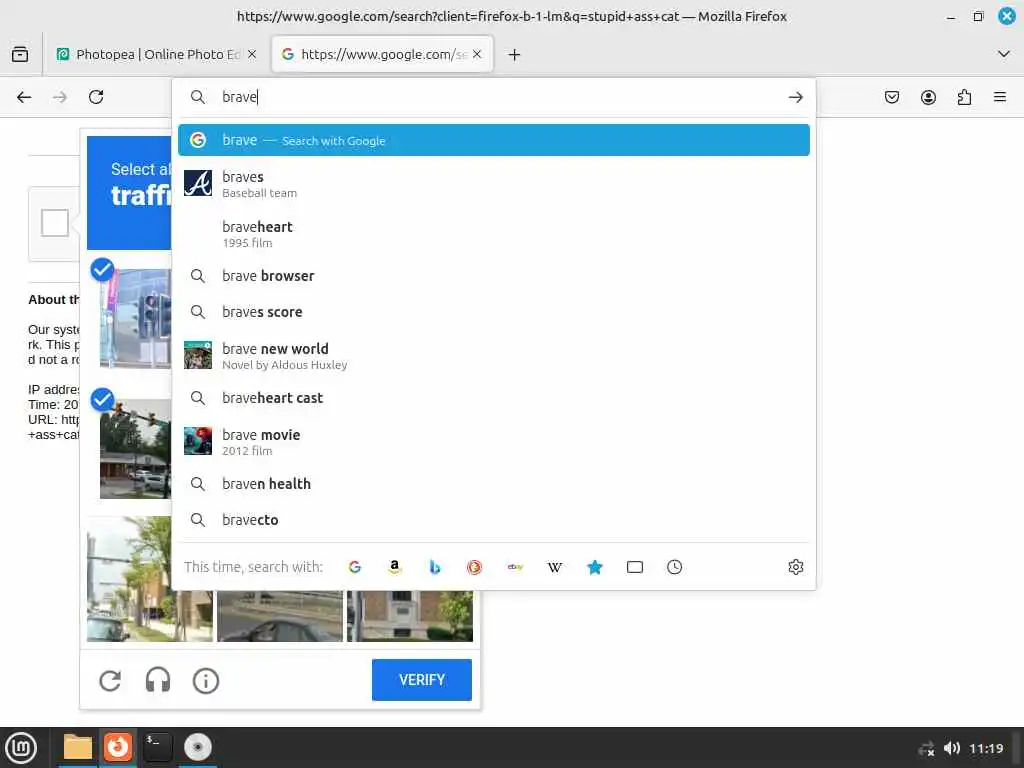Click the disc application in the taskbar

tap(198, 747)
